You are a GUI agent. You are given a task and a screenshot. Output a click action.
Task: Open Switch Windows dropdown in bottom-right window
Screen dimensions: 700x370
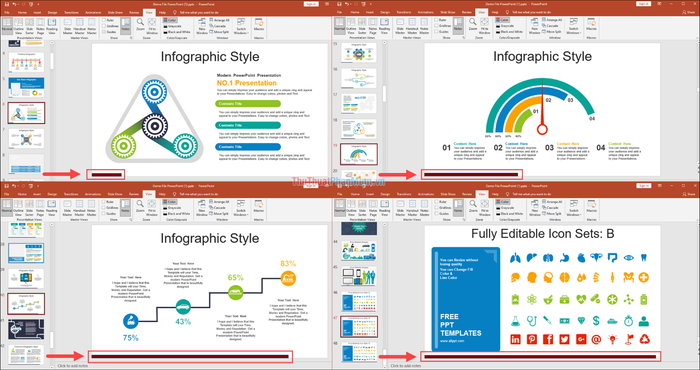(574, 208)
